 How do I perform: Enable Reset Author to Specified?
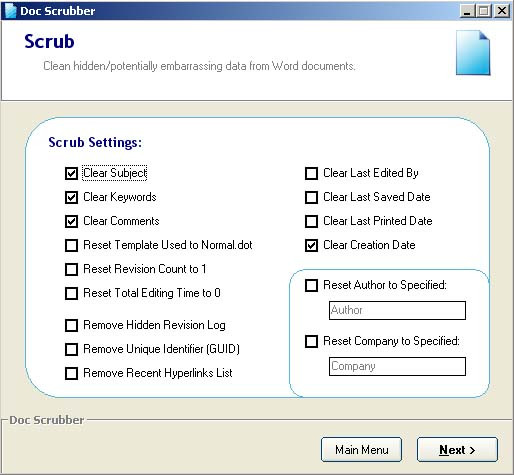[x=311, y=285]
